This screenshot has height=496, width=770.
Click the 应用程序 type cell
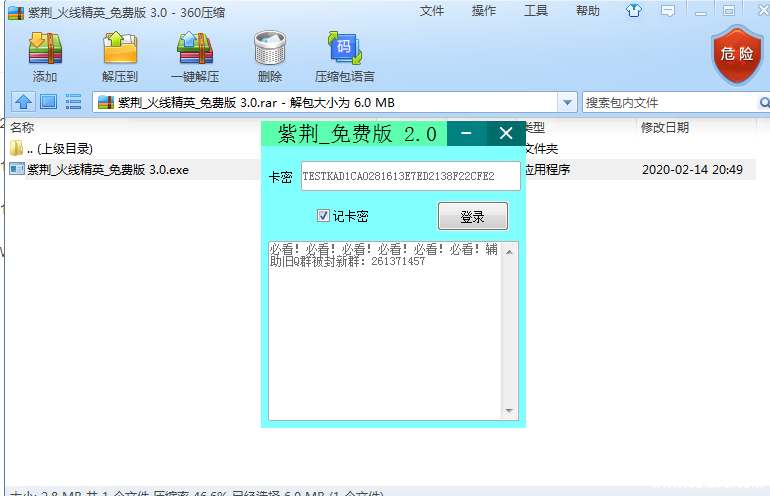pos(547,169)
